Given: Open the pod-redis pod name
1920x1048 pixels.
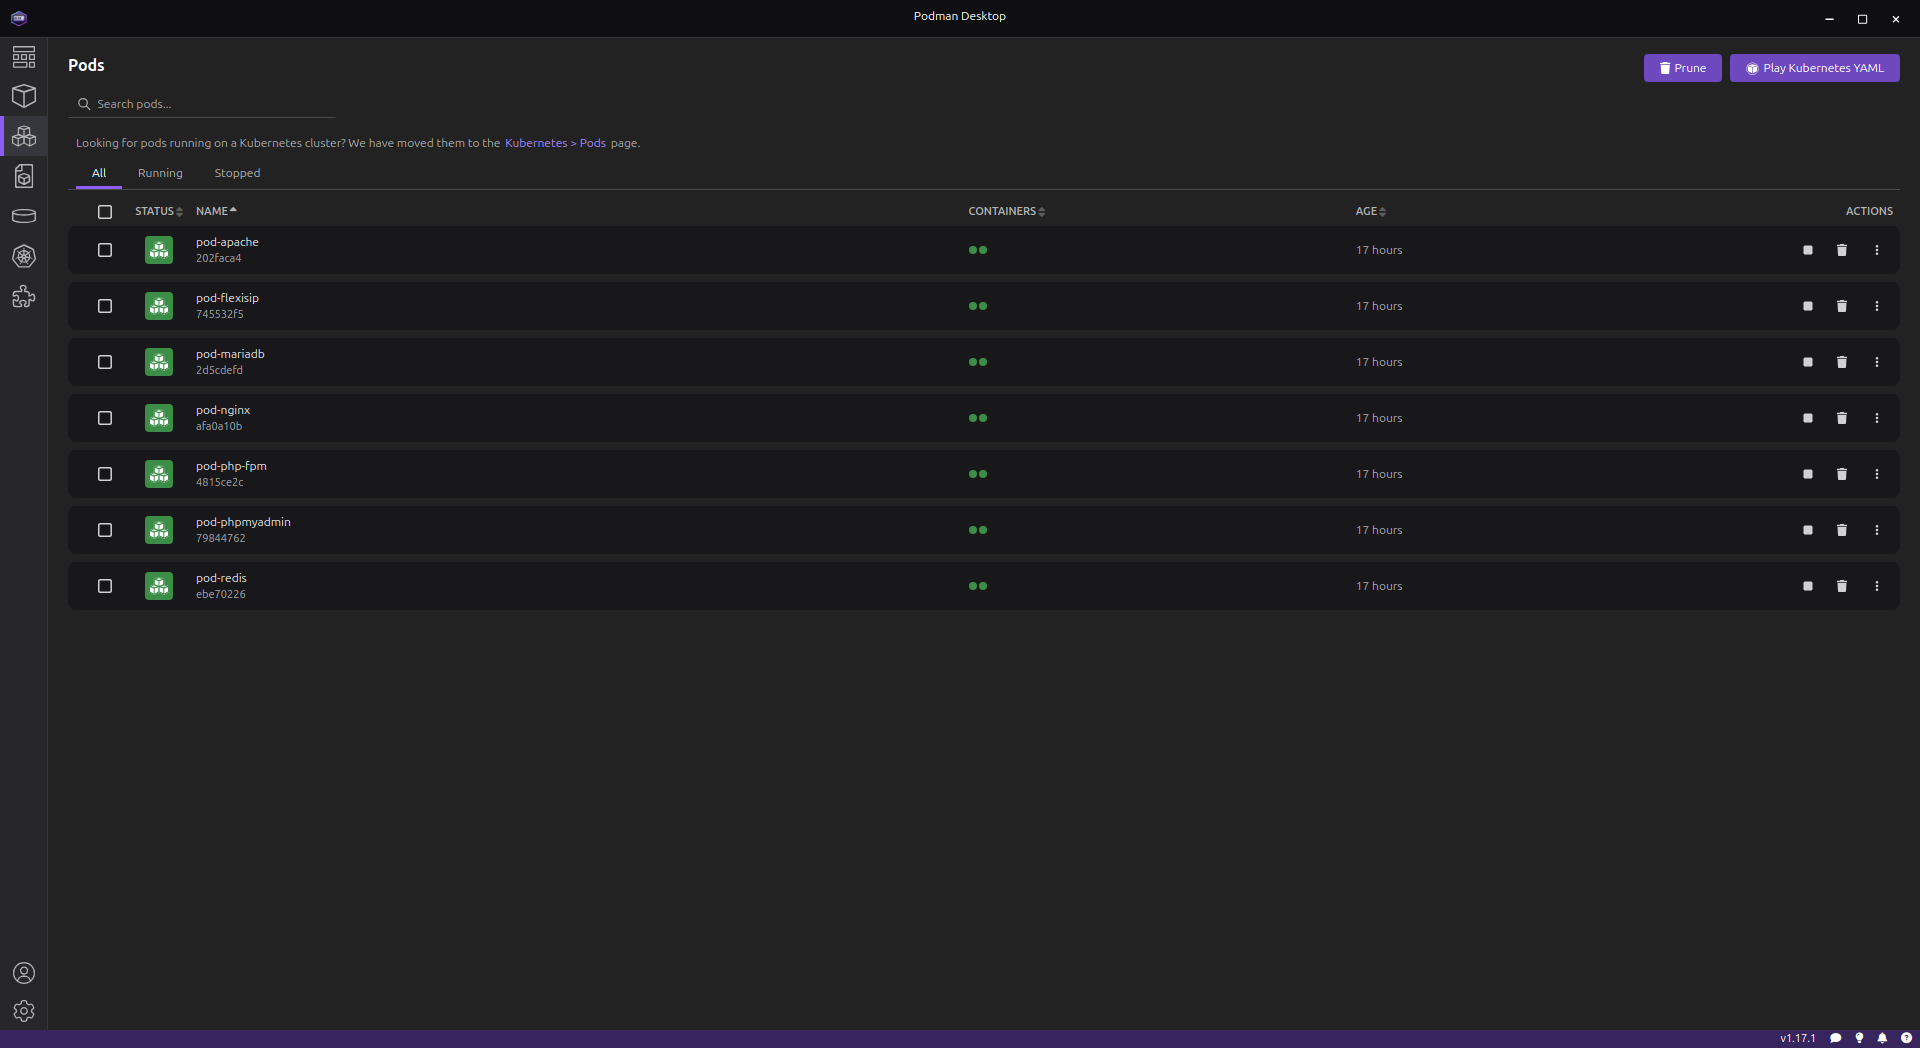Looking at the screenshot, I should [221, 578].
